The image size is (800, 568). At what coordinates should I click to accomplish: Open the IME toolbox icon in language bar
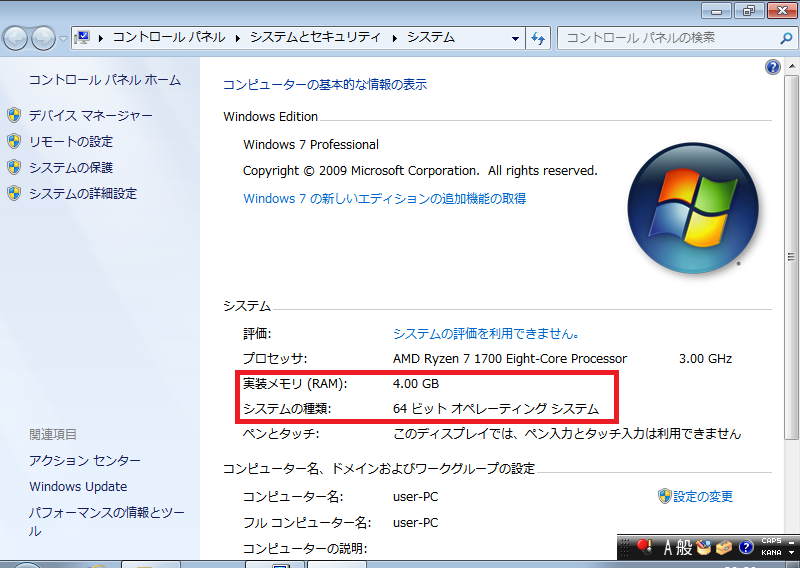(724, 548)
